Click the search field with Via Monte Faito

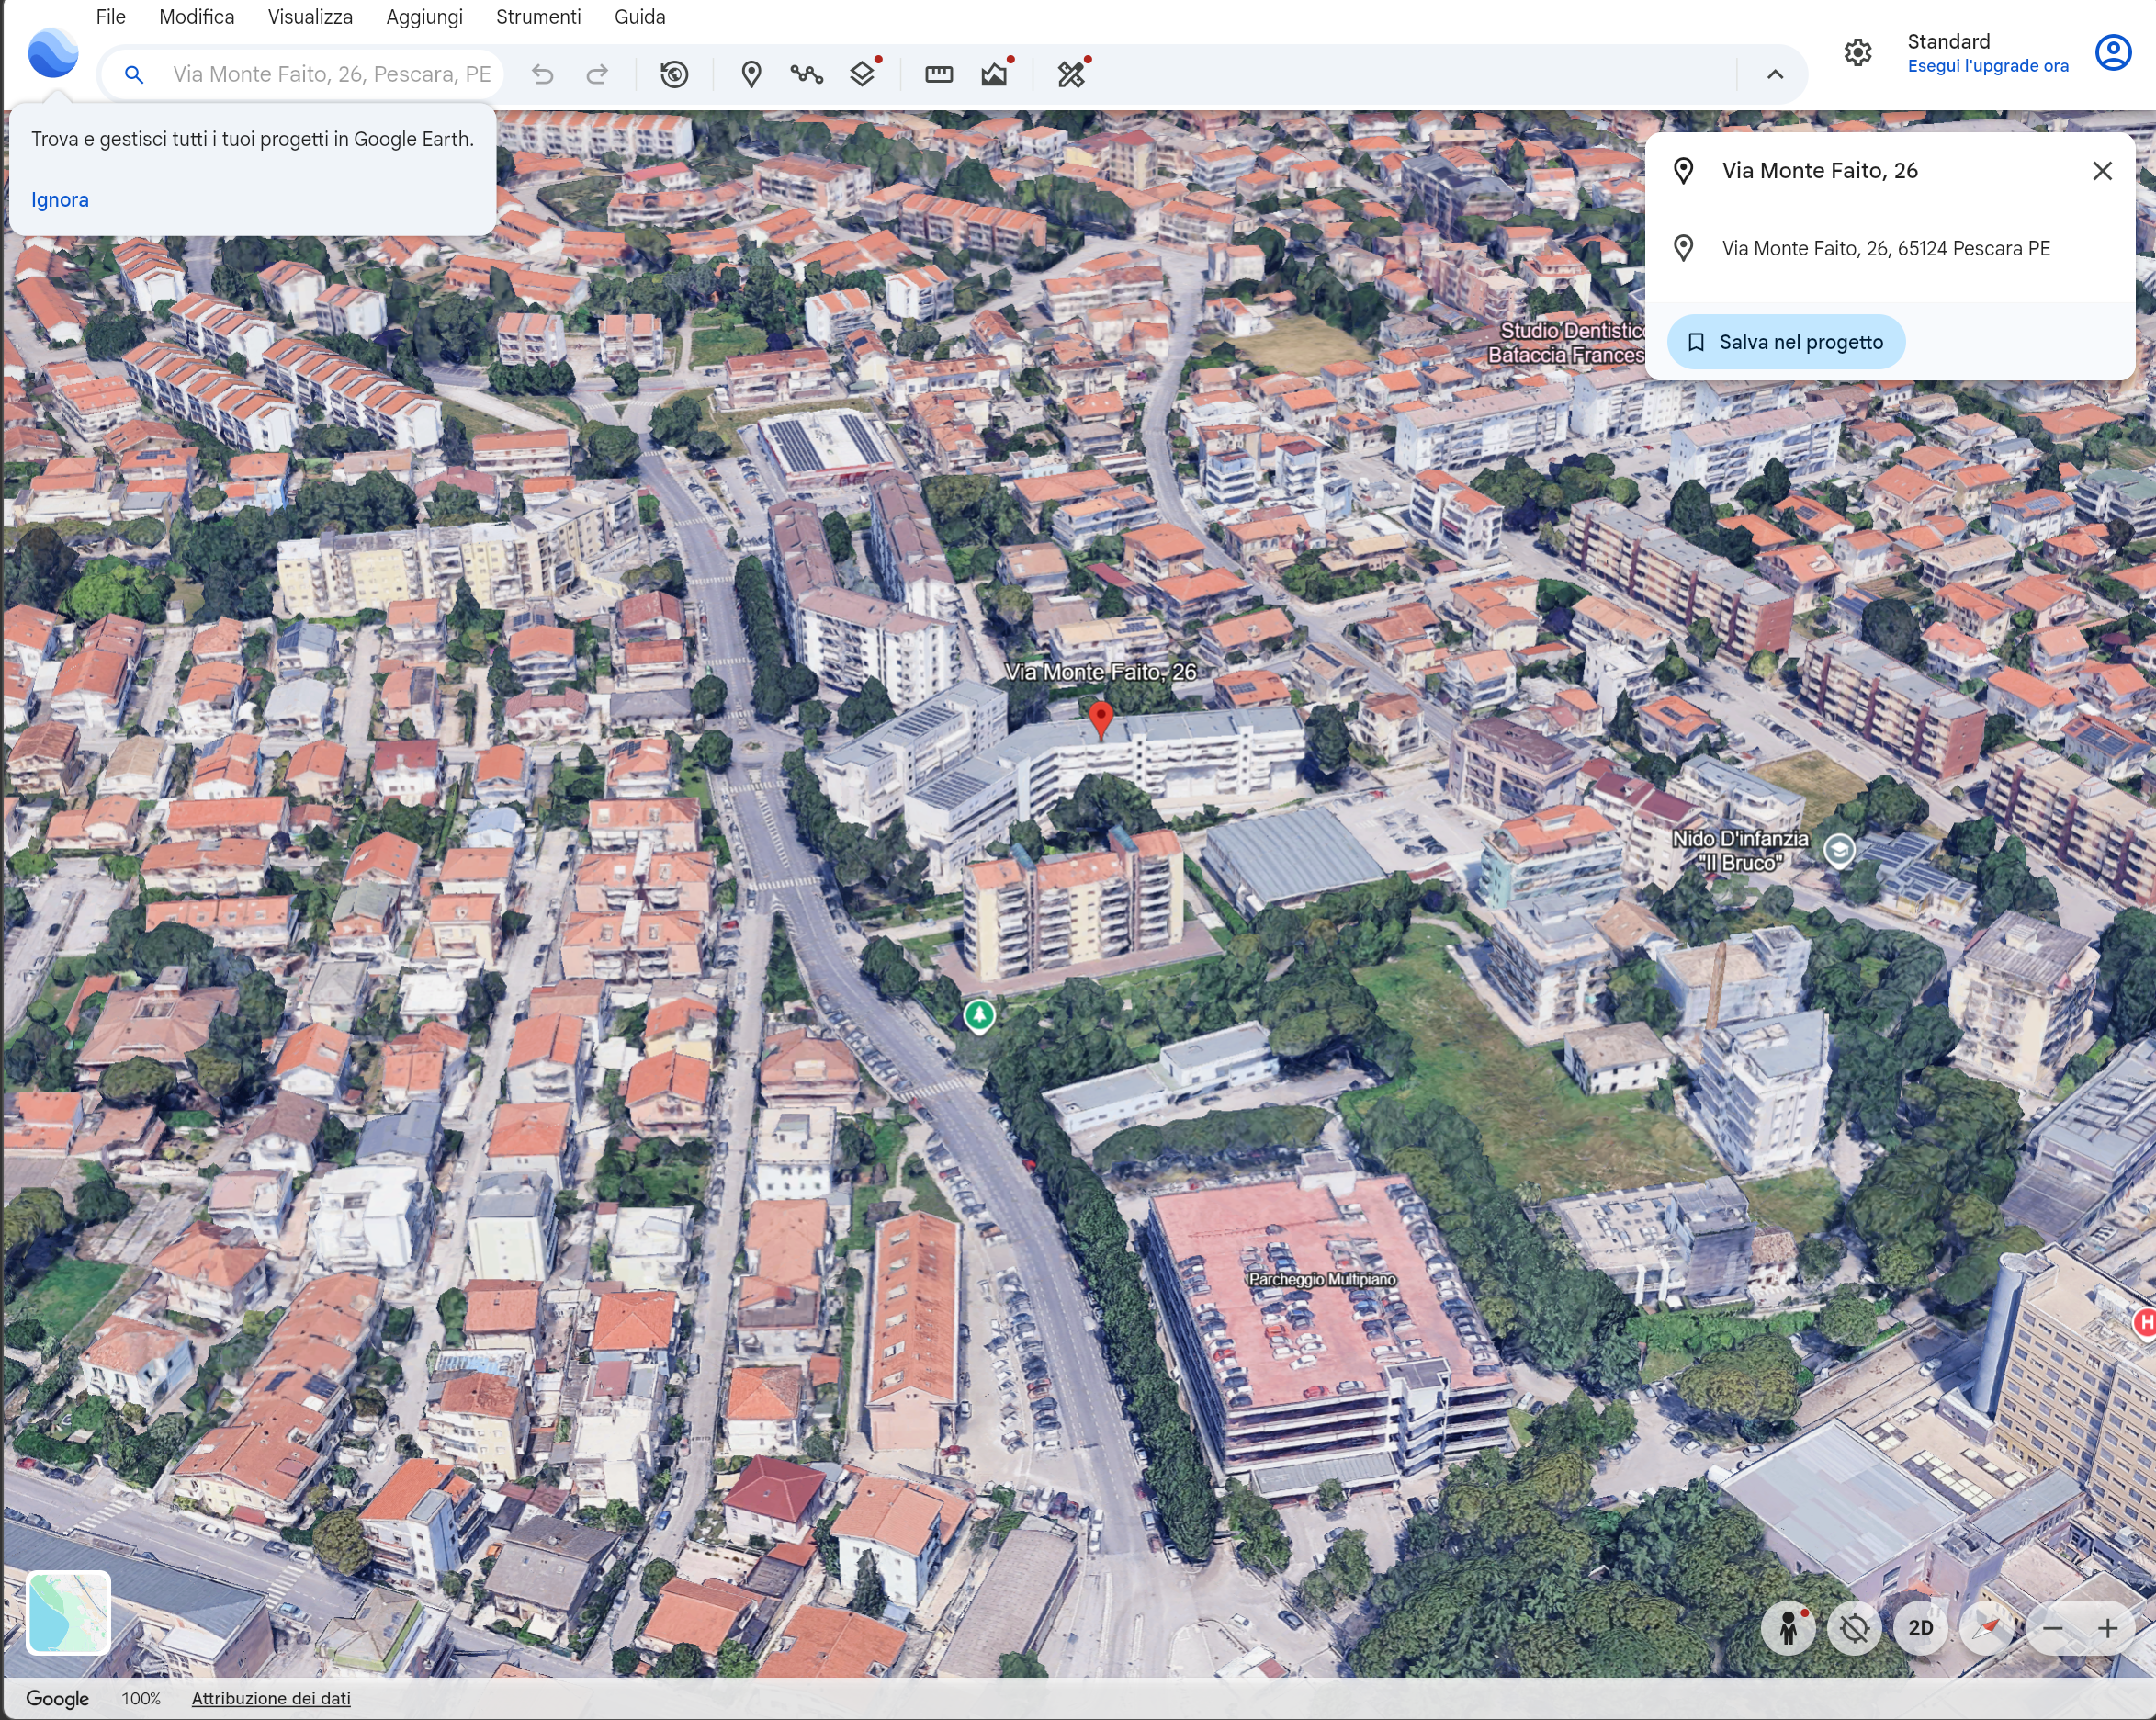(330, 74)
